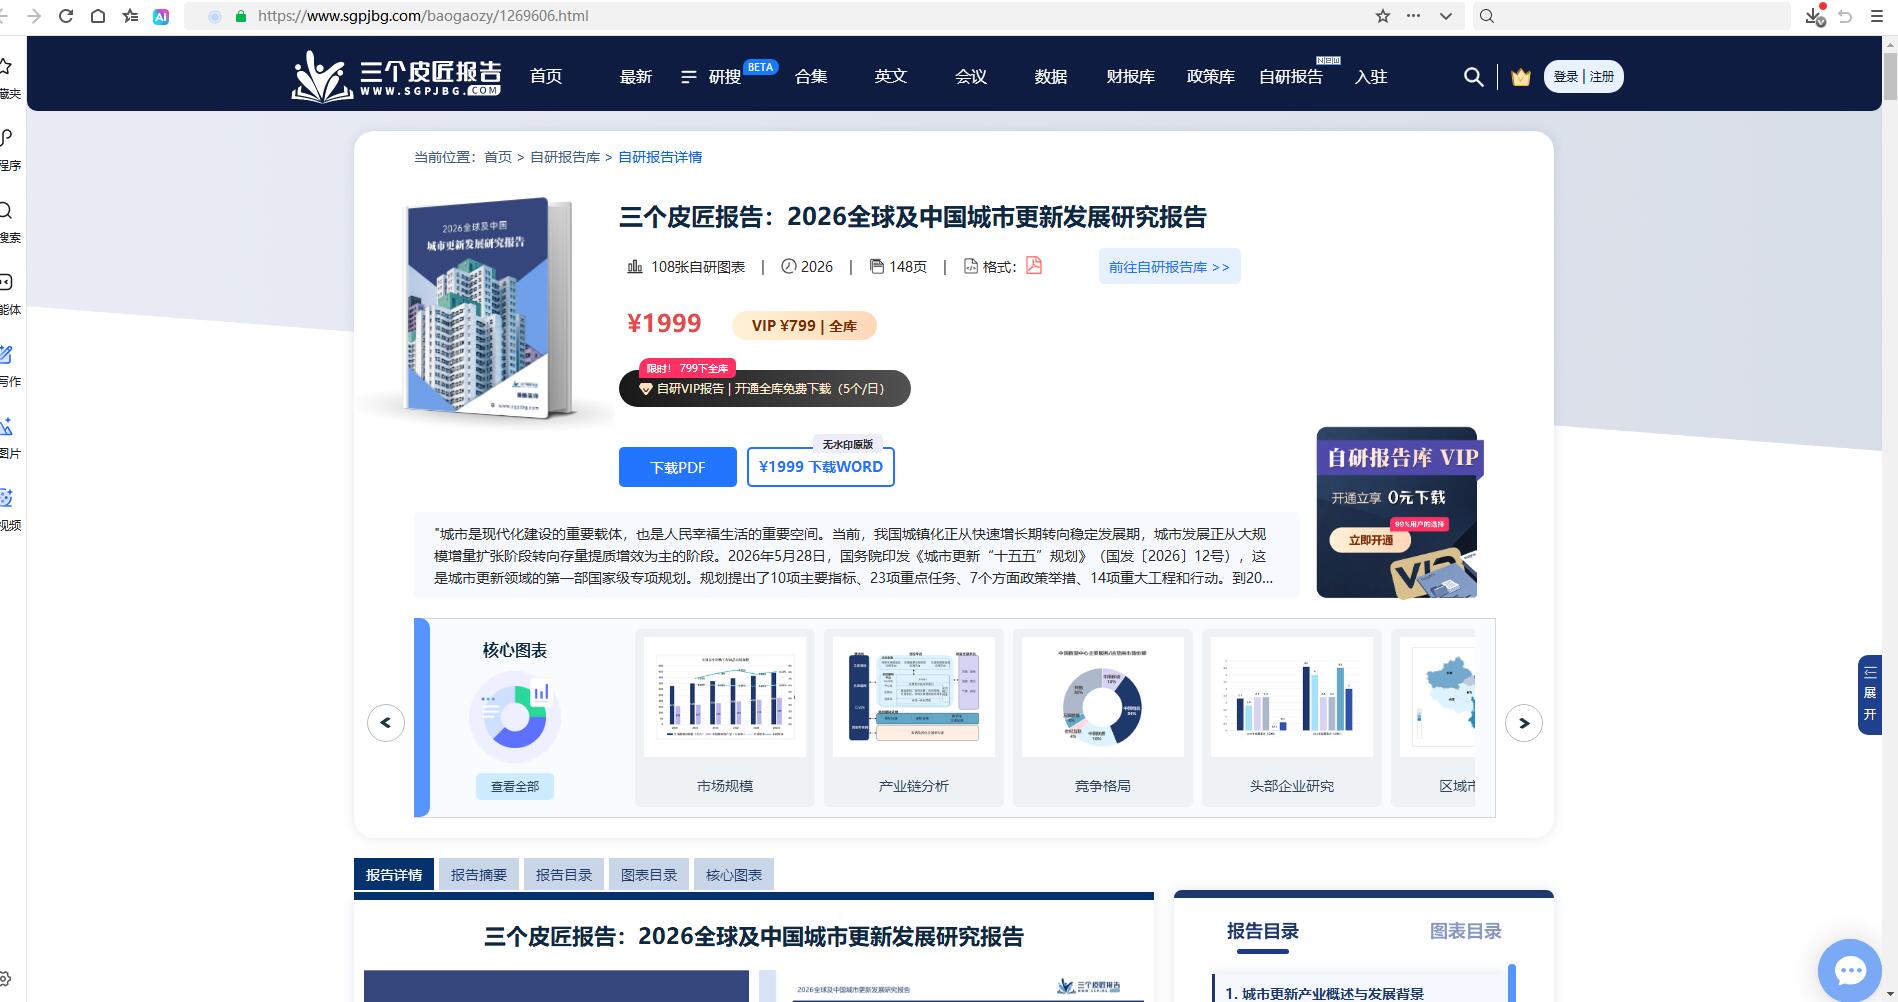Viewport: 1898px width, 1002px height.
Task: Open the AI assistant icon in toolbar
Action: [161, 16]
